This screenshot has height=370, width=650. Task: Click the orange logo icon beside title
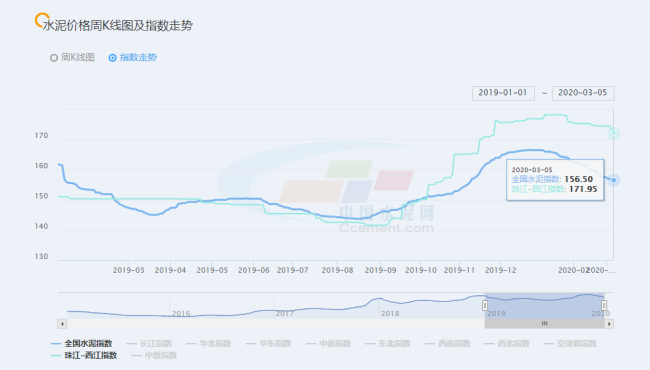click(x=41, y=20)
